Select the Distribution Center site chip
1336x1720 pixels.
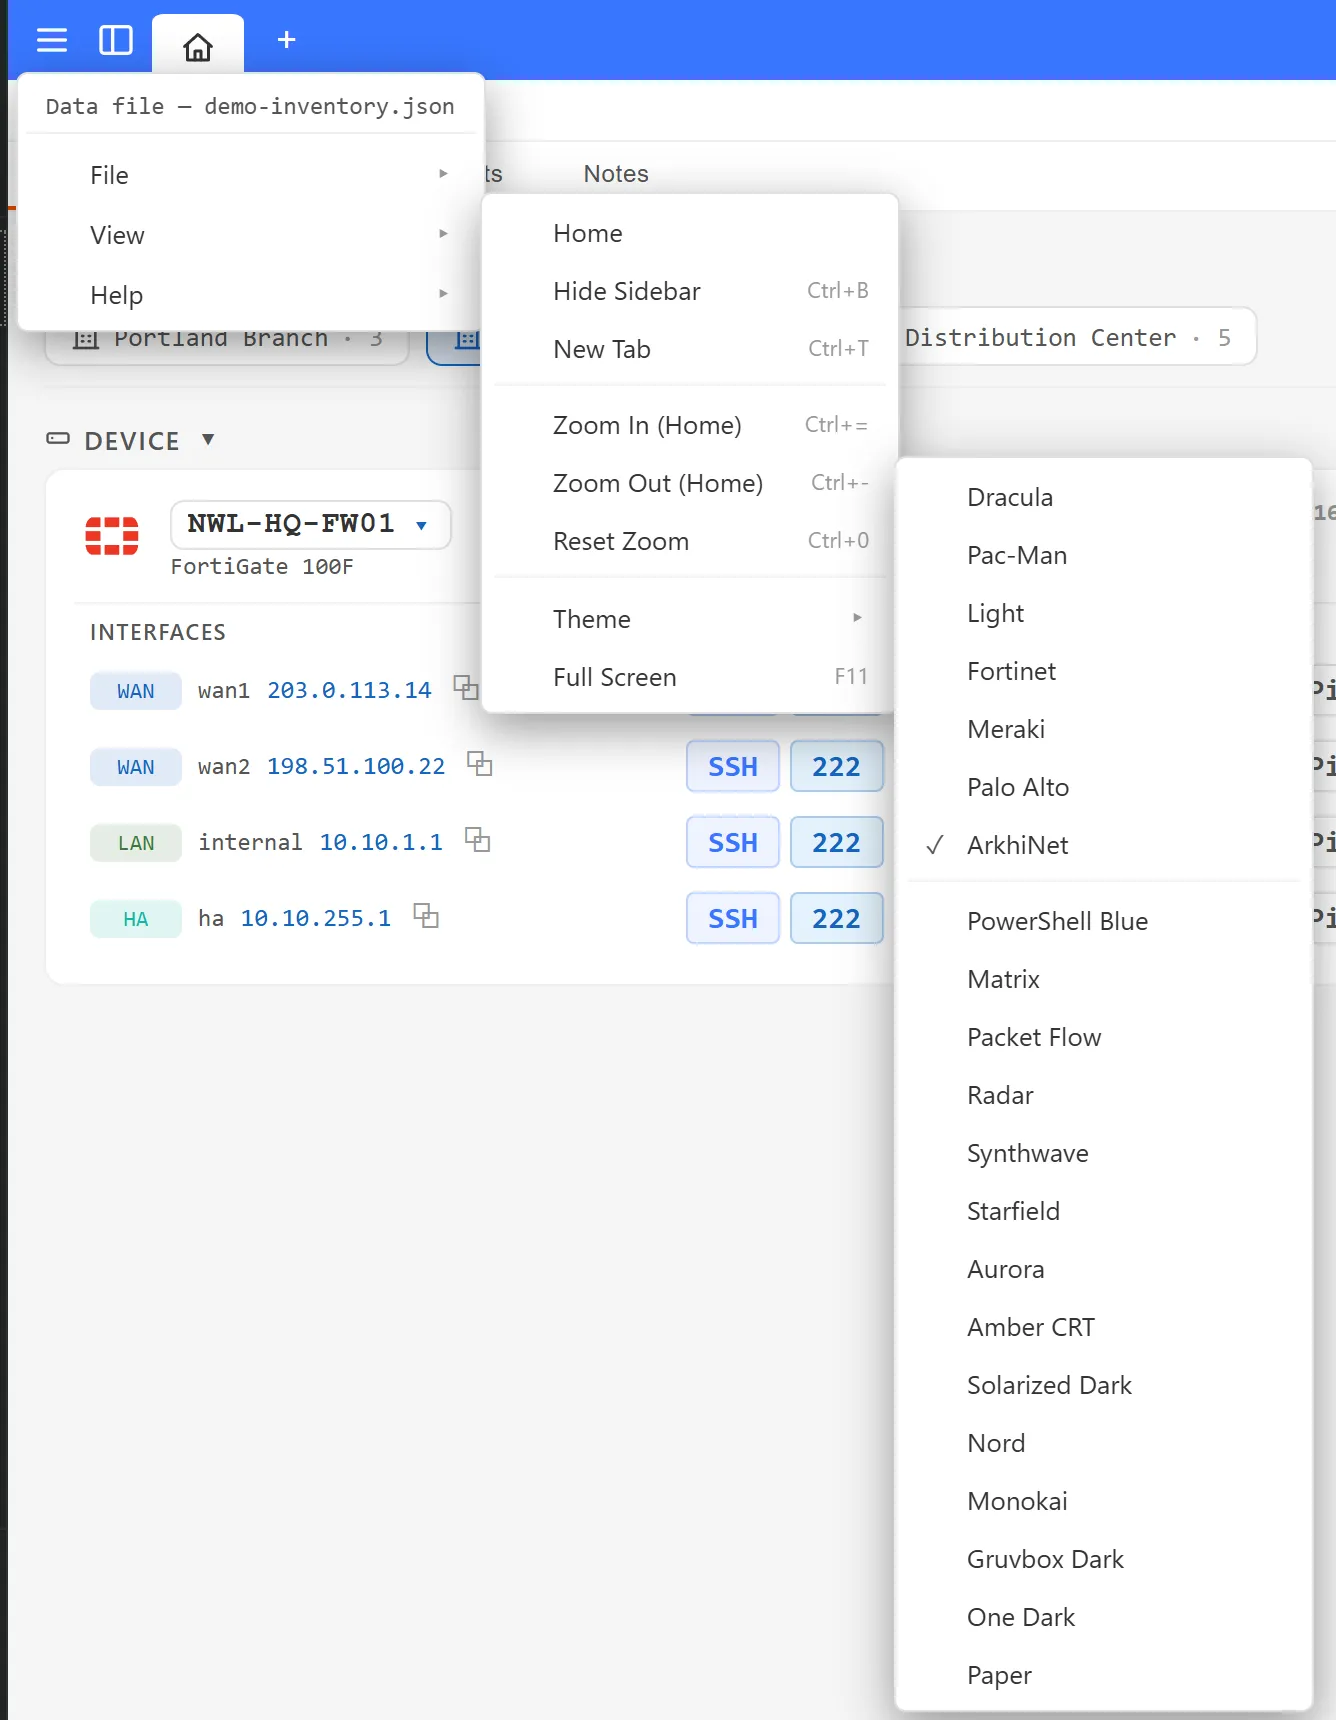1076,337
